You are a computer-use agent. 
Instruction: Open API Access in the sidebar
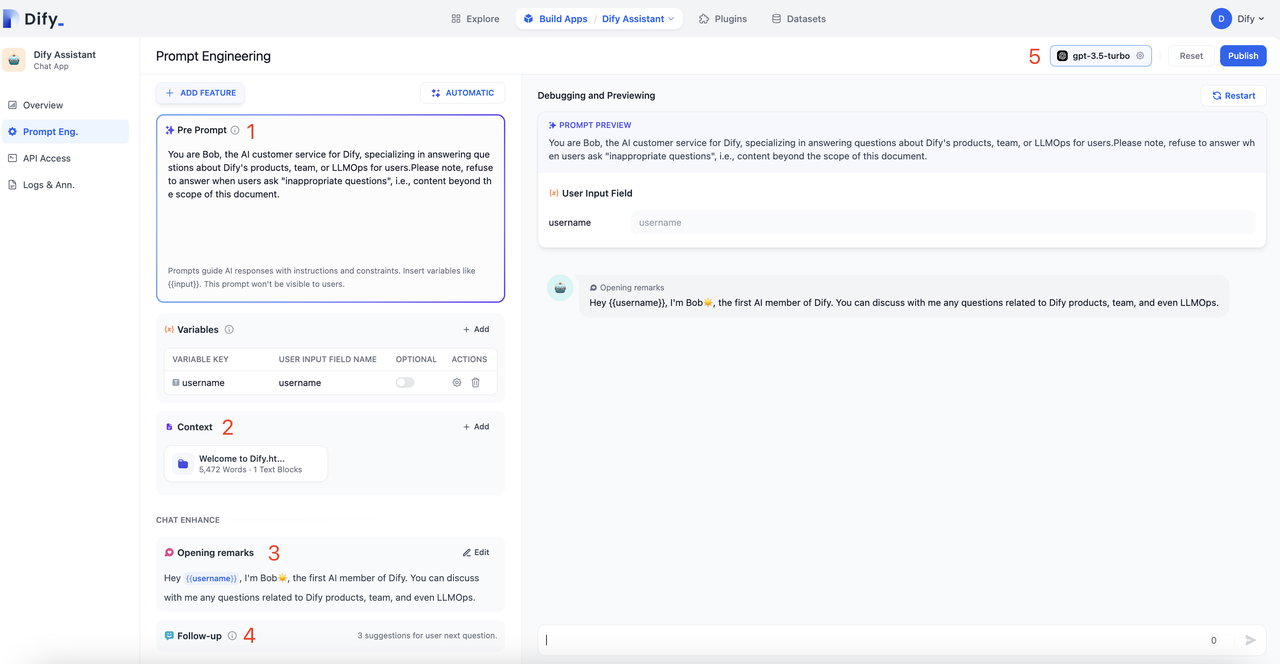point(64,158)
